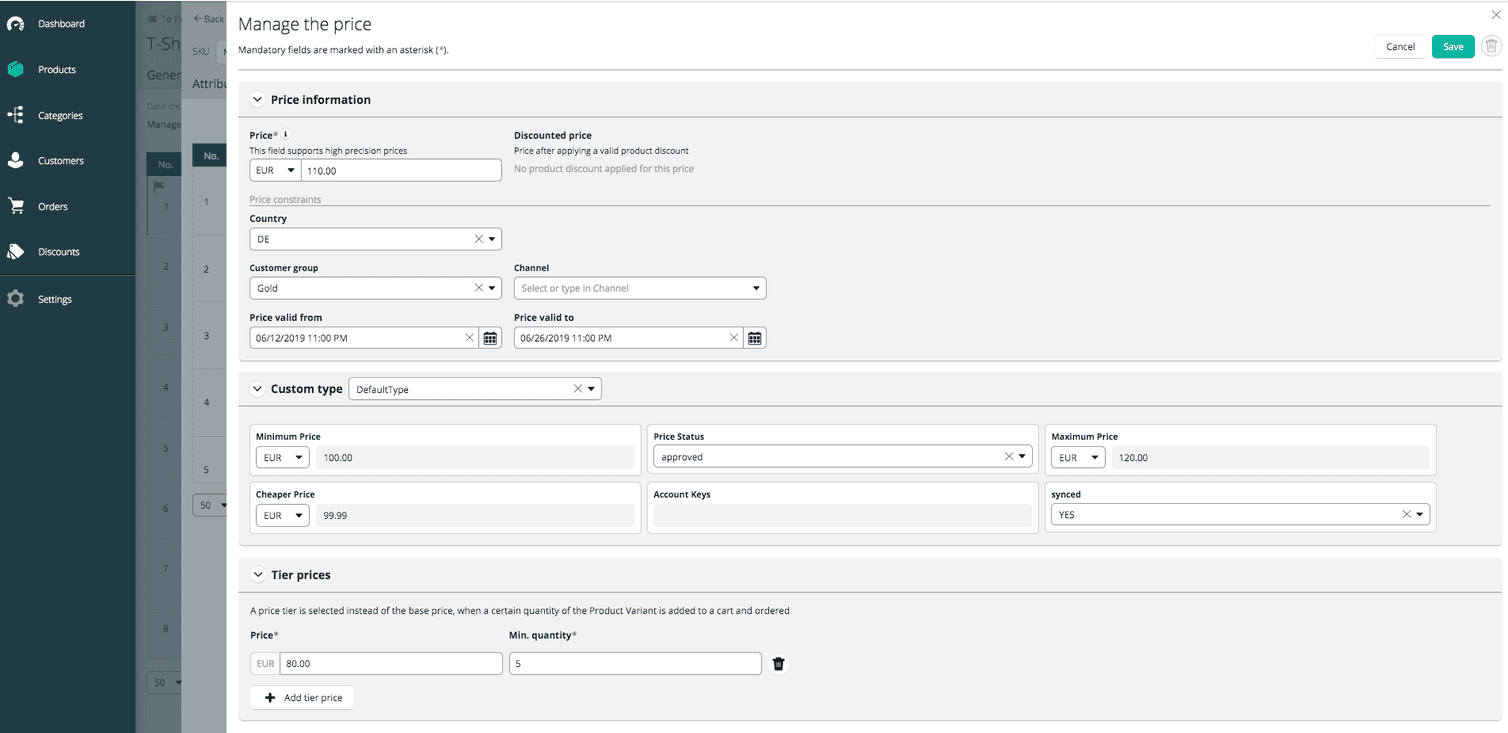Open the Categories section
Image resolution: width=1508 pixels, height=733 pixels.
click(60, 115)
